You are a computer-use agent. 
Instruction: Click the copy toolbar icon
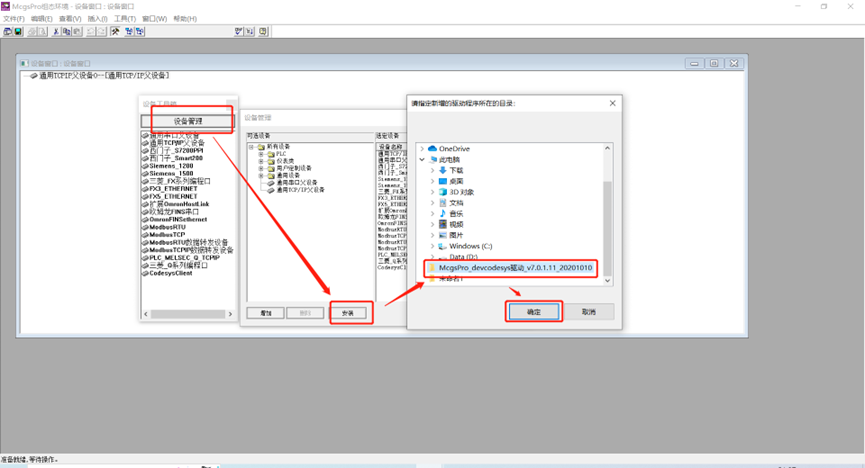(x=67, y=31)
